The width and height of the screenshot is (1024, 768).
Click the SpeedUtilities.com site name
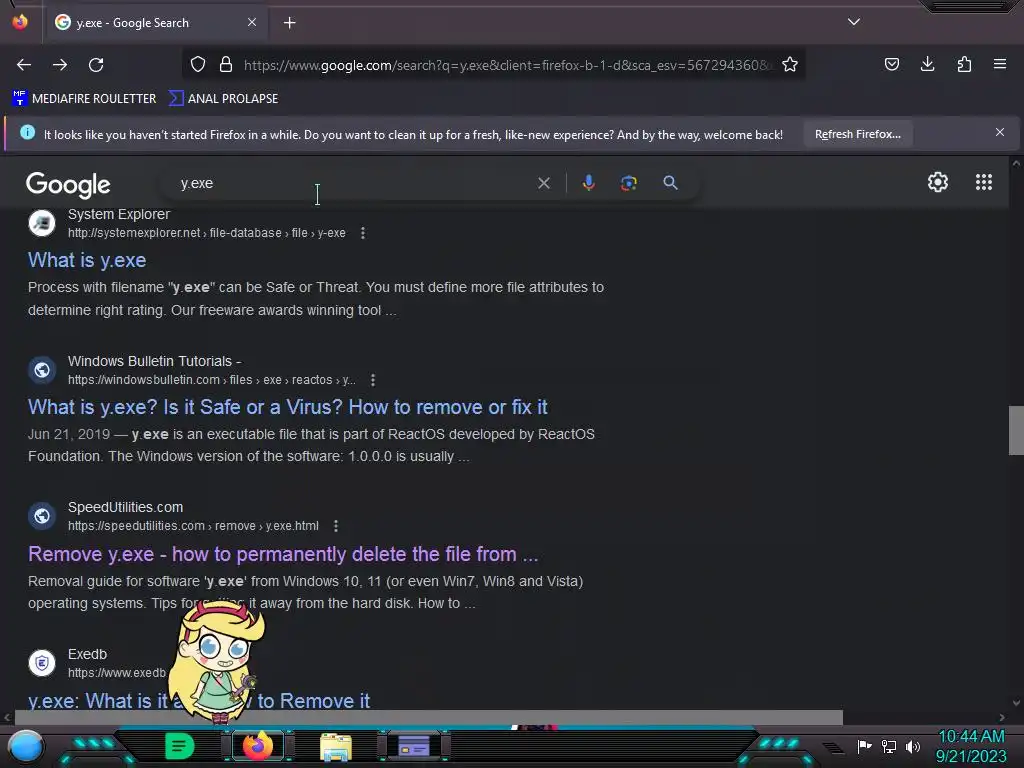click(x=125, y=507)
